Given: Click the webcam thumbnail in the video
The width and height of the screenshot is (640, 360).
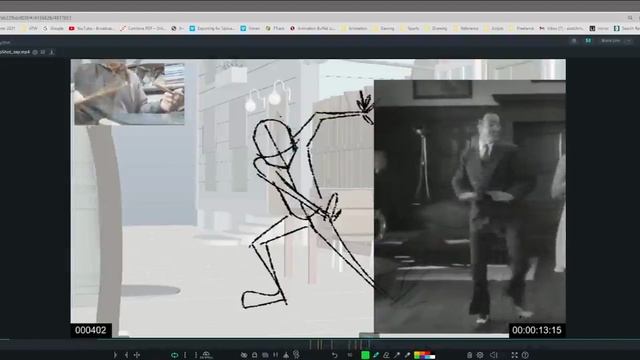Looking at the screenshot, I should [x=129, y=93].
